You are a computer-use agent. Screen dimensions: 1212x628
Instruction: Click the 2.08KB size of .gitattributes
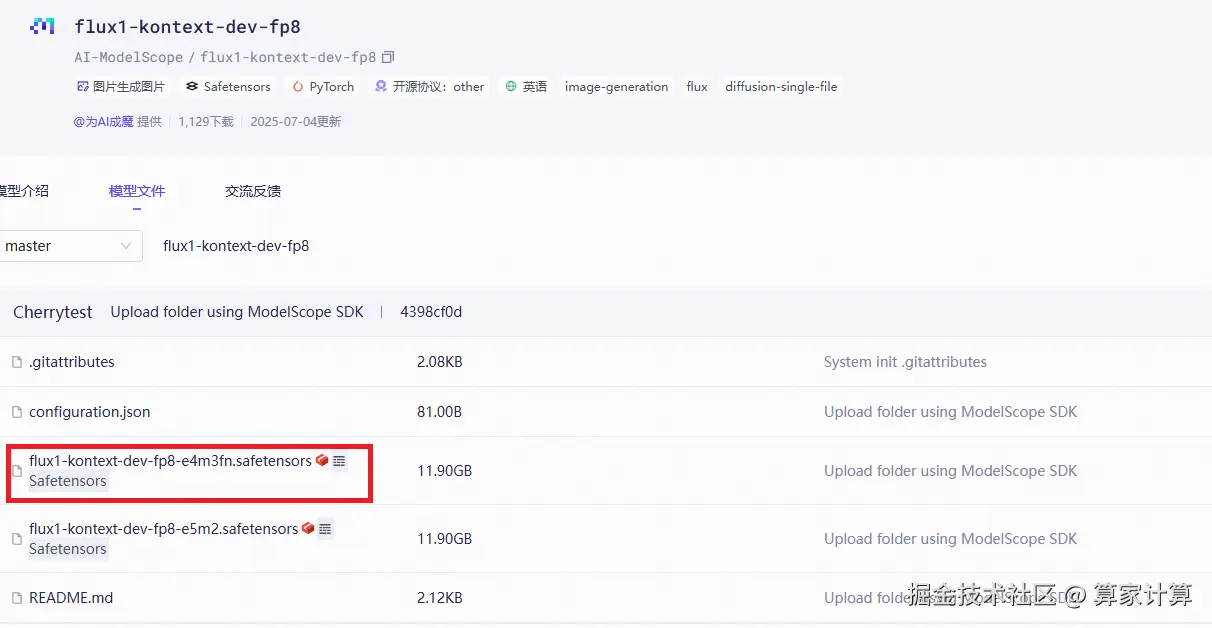pyautogui.click(x=440, y=362)
